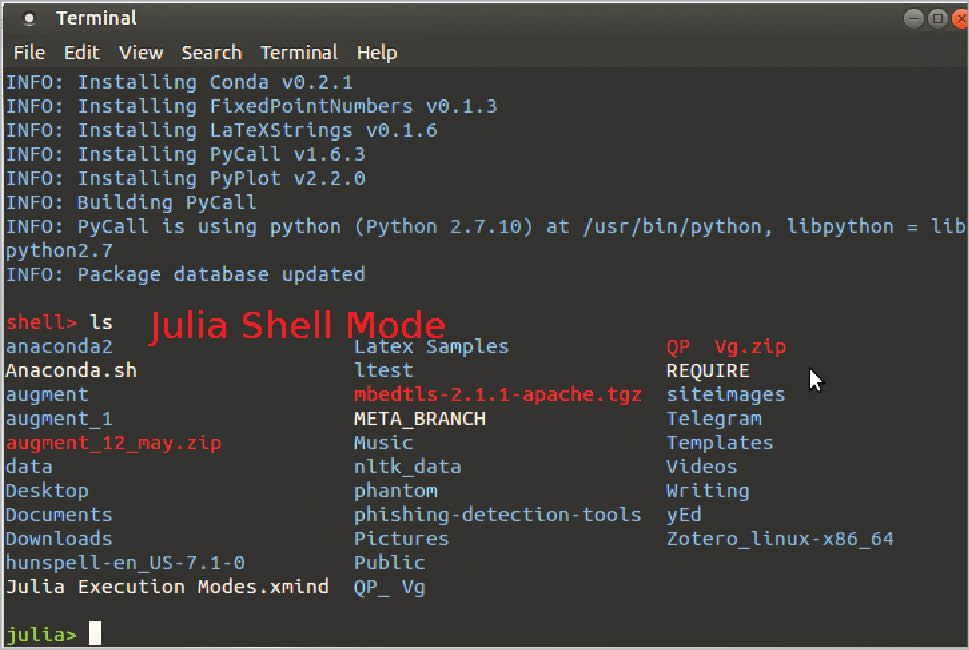Viewport: 969px width, 650px height.
Task: Click the 'Zotero_linux-x86_64' directory entry
Action: click(x=780, y=539)
